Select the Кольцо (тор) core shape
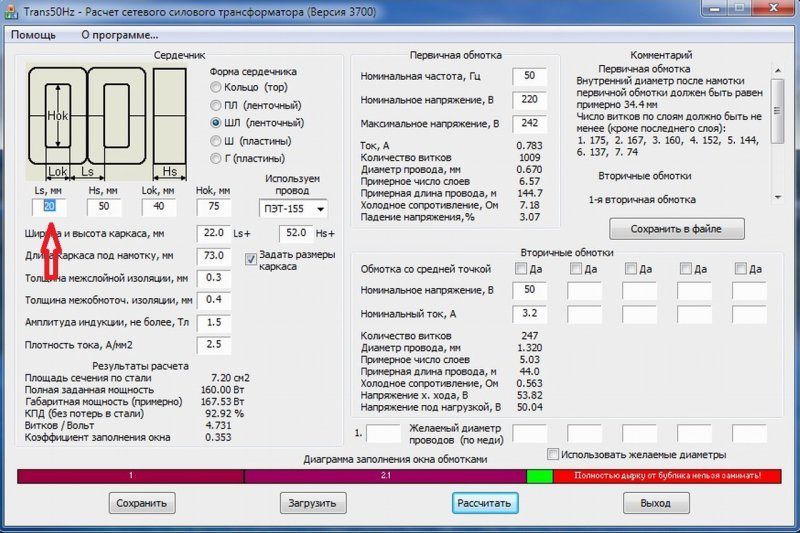Image resolution: width=800 pixels, height=533 pixels. click(216, 87)
